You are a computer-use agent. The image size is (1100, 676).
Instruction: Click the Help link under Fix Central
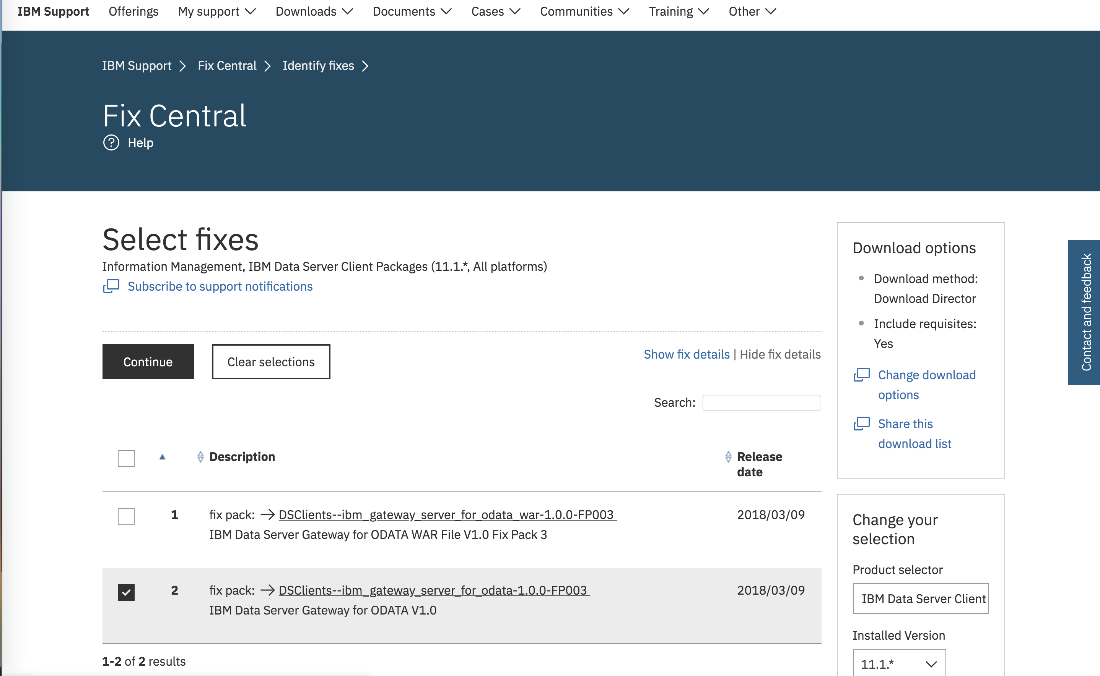(x=140, y=143)
